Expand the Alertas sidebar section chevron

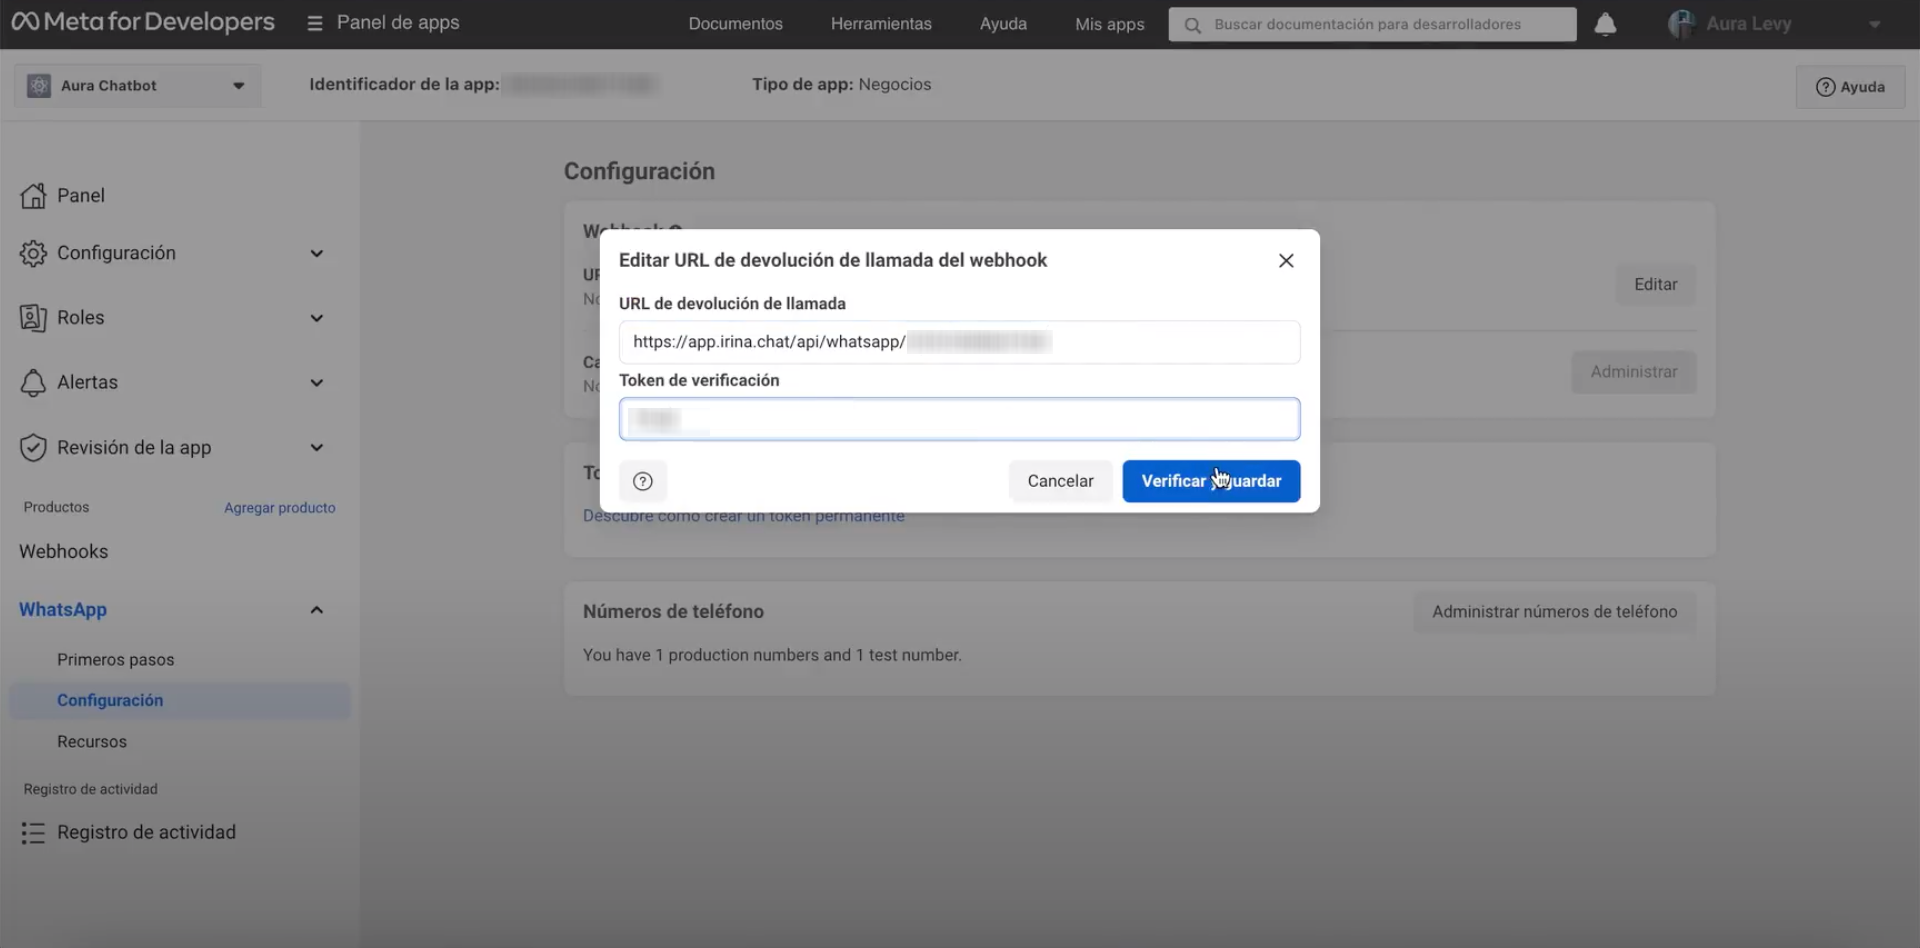tap(317, 383)
